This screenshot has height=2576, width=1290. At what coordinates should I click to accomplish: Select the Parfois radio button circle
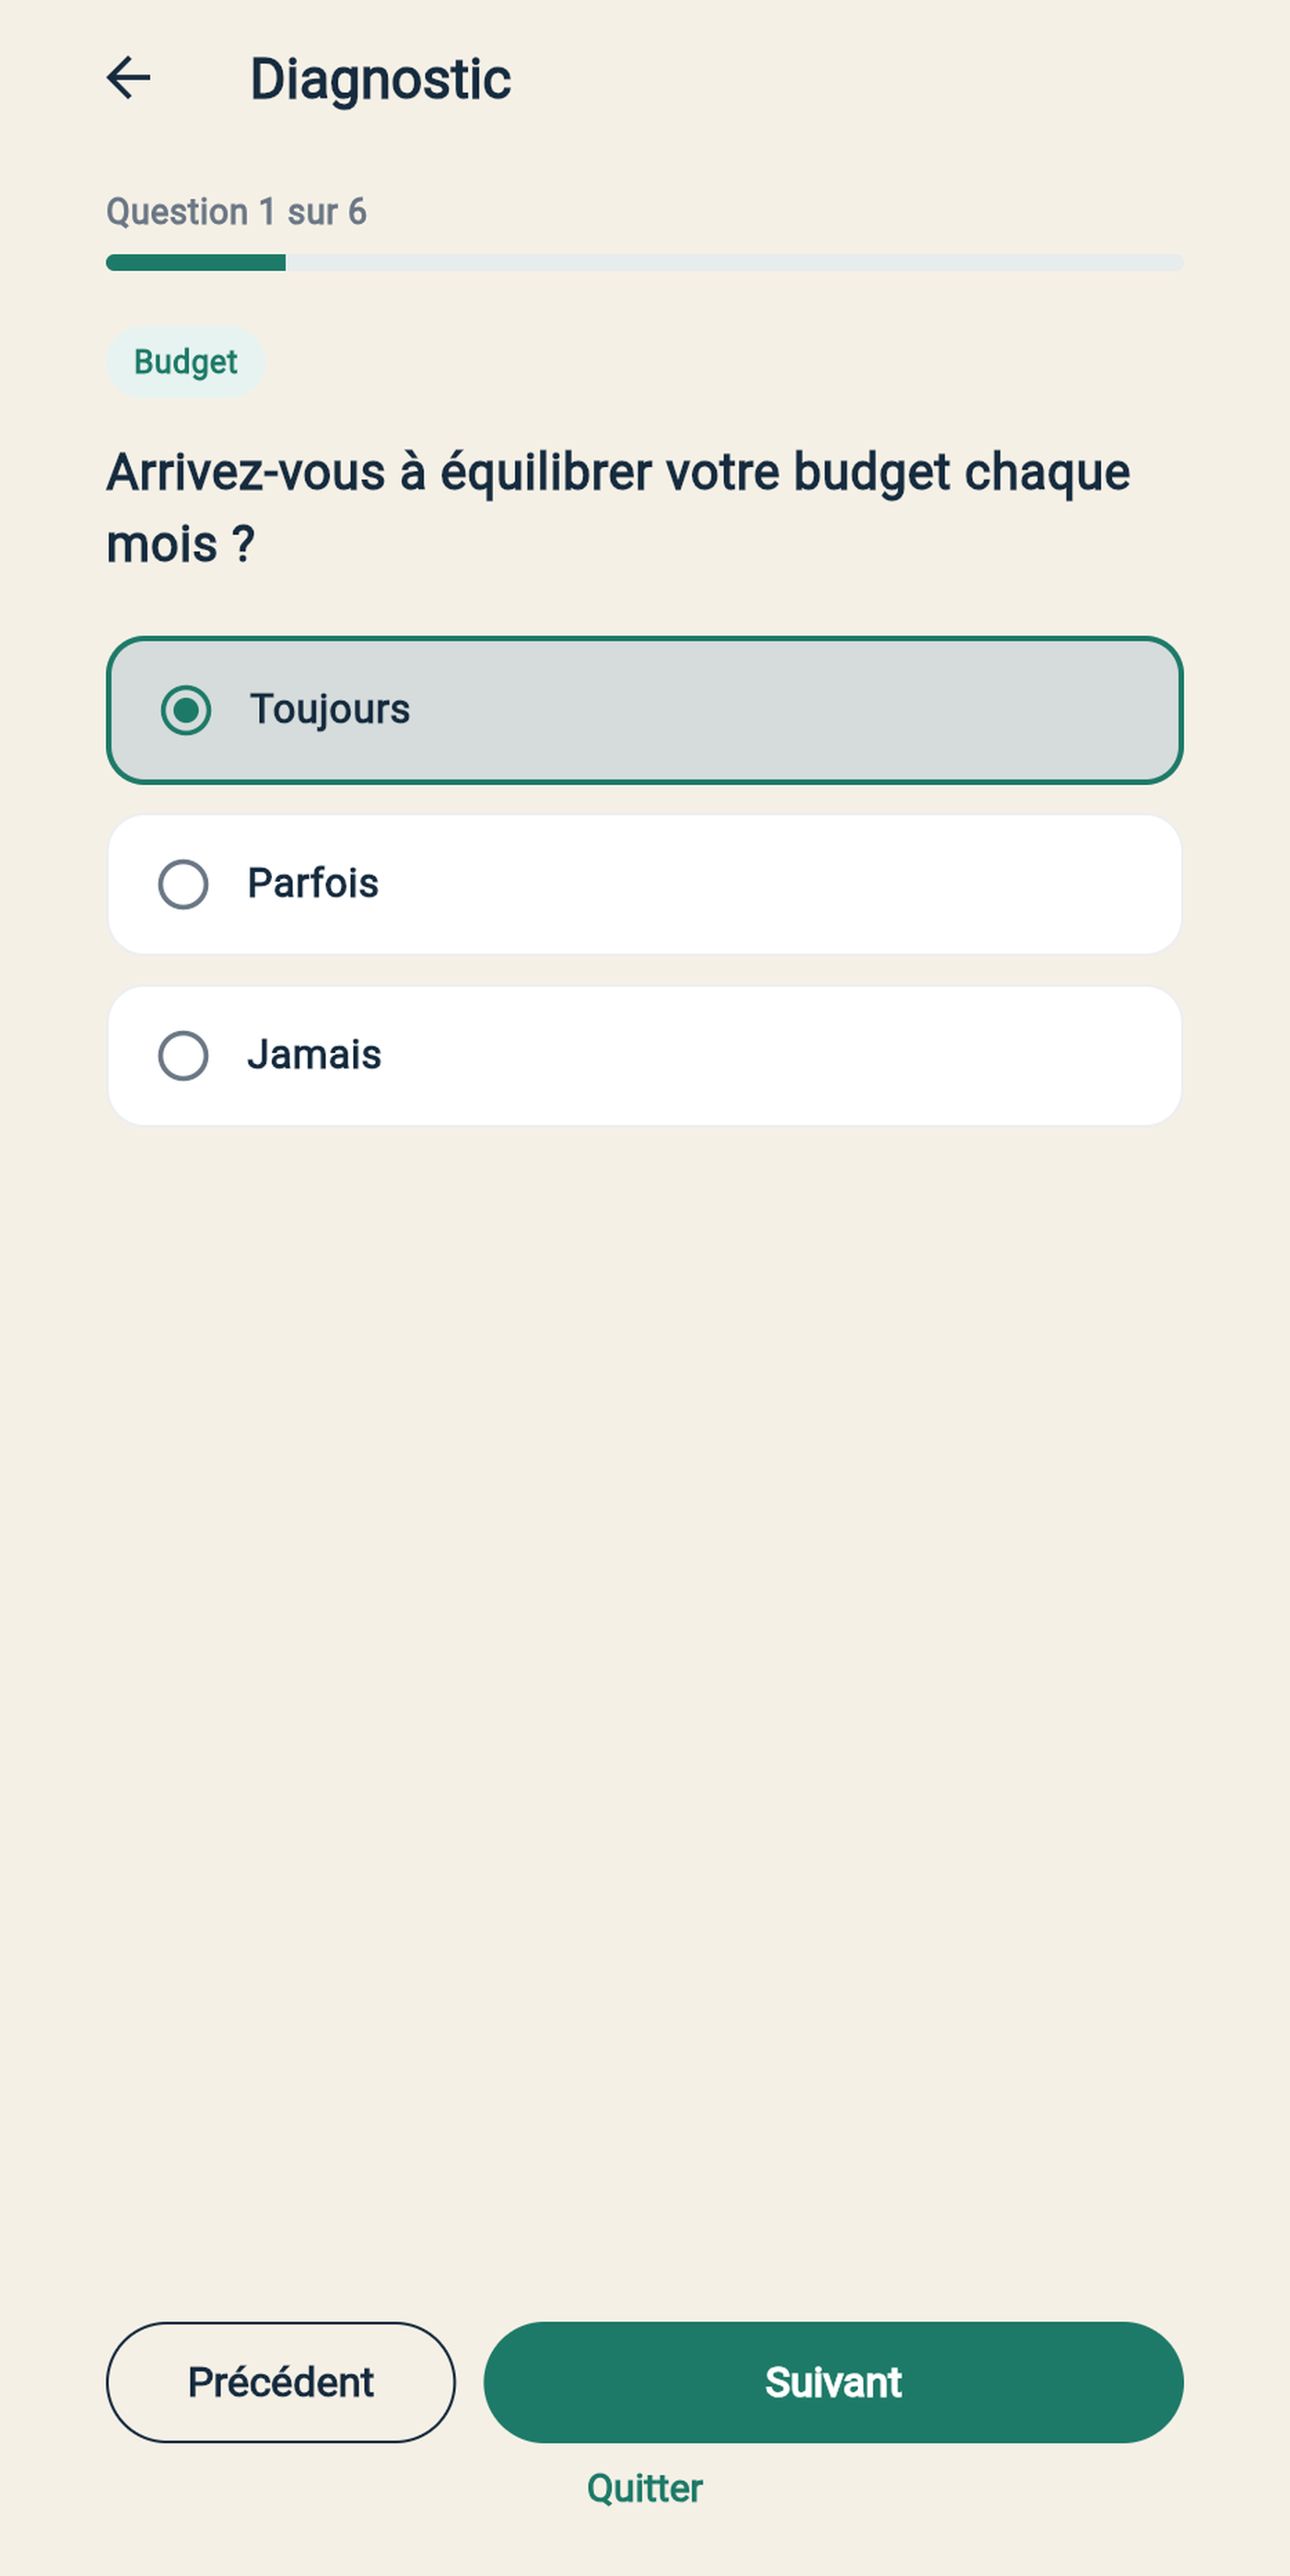point(183,884)
